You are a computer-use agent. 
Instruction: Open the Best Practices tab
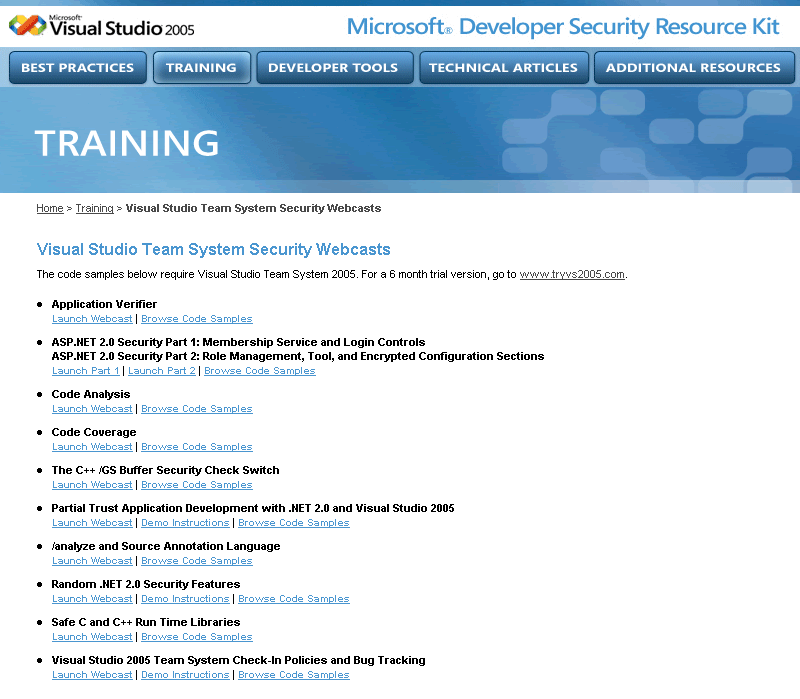click(78, 67)
